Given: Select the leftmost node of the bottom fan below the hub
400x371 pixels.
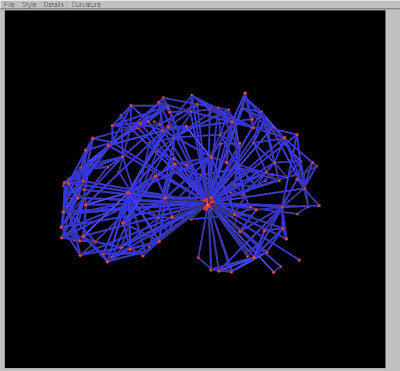Looking at the screenshot, I should (198, 258).
